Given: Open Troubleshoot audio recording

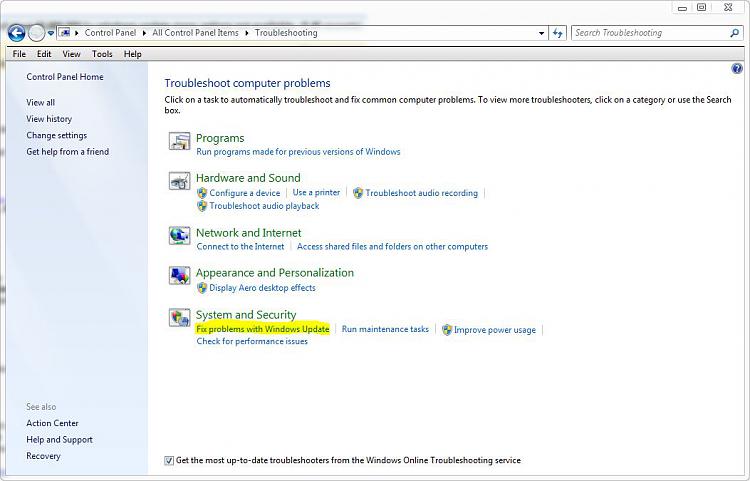Looking at the screenshot, I should 421,193.
